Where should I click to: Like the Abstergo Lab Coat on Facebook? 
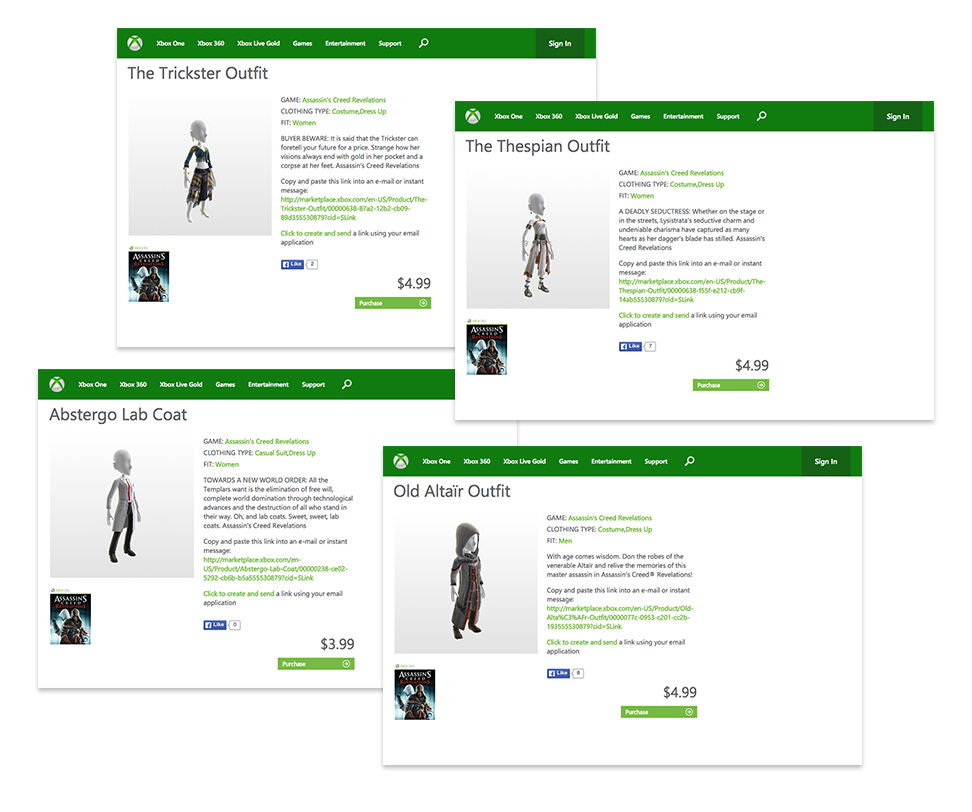coord(214,625)
